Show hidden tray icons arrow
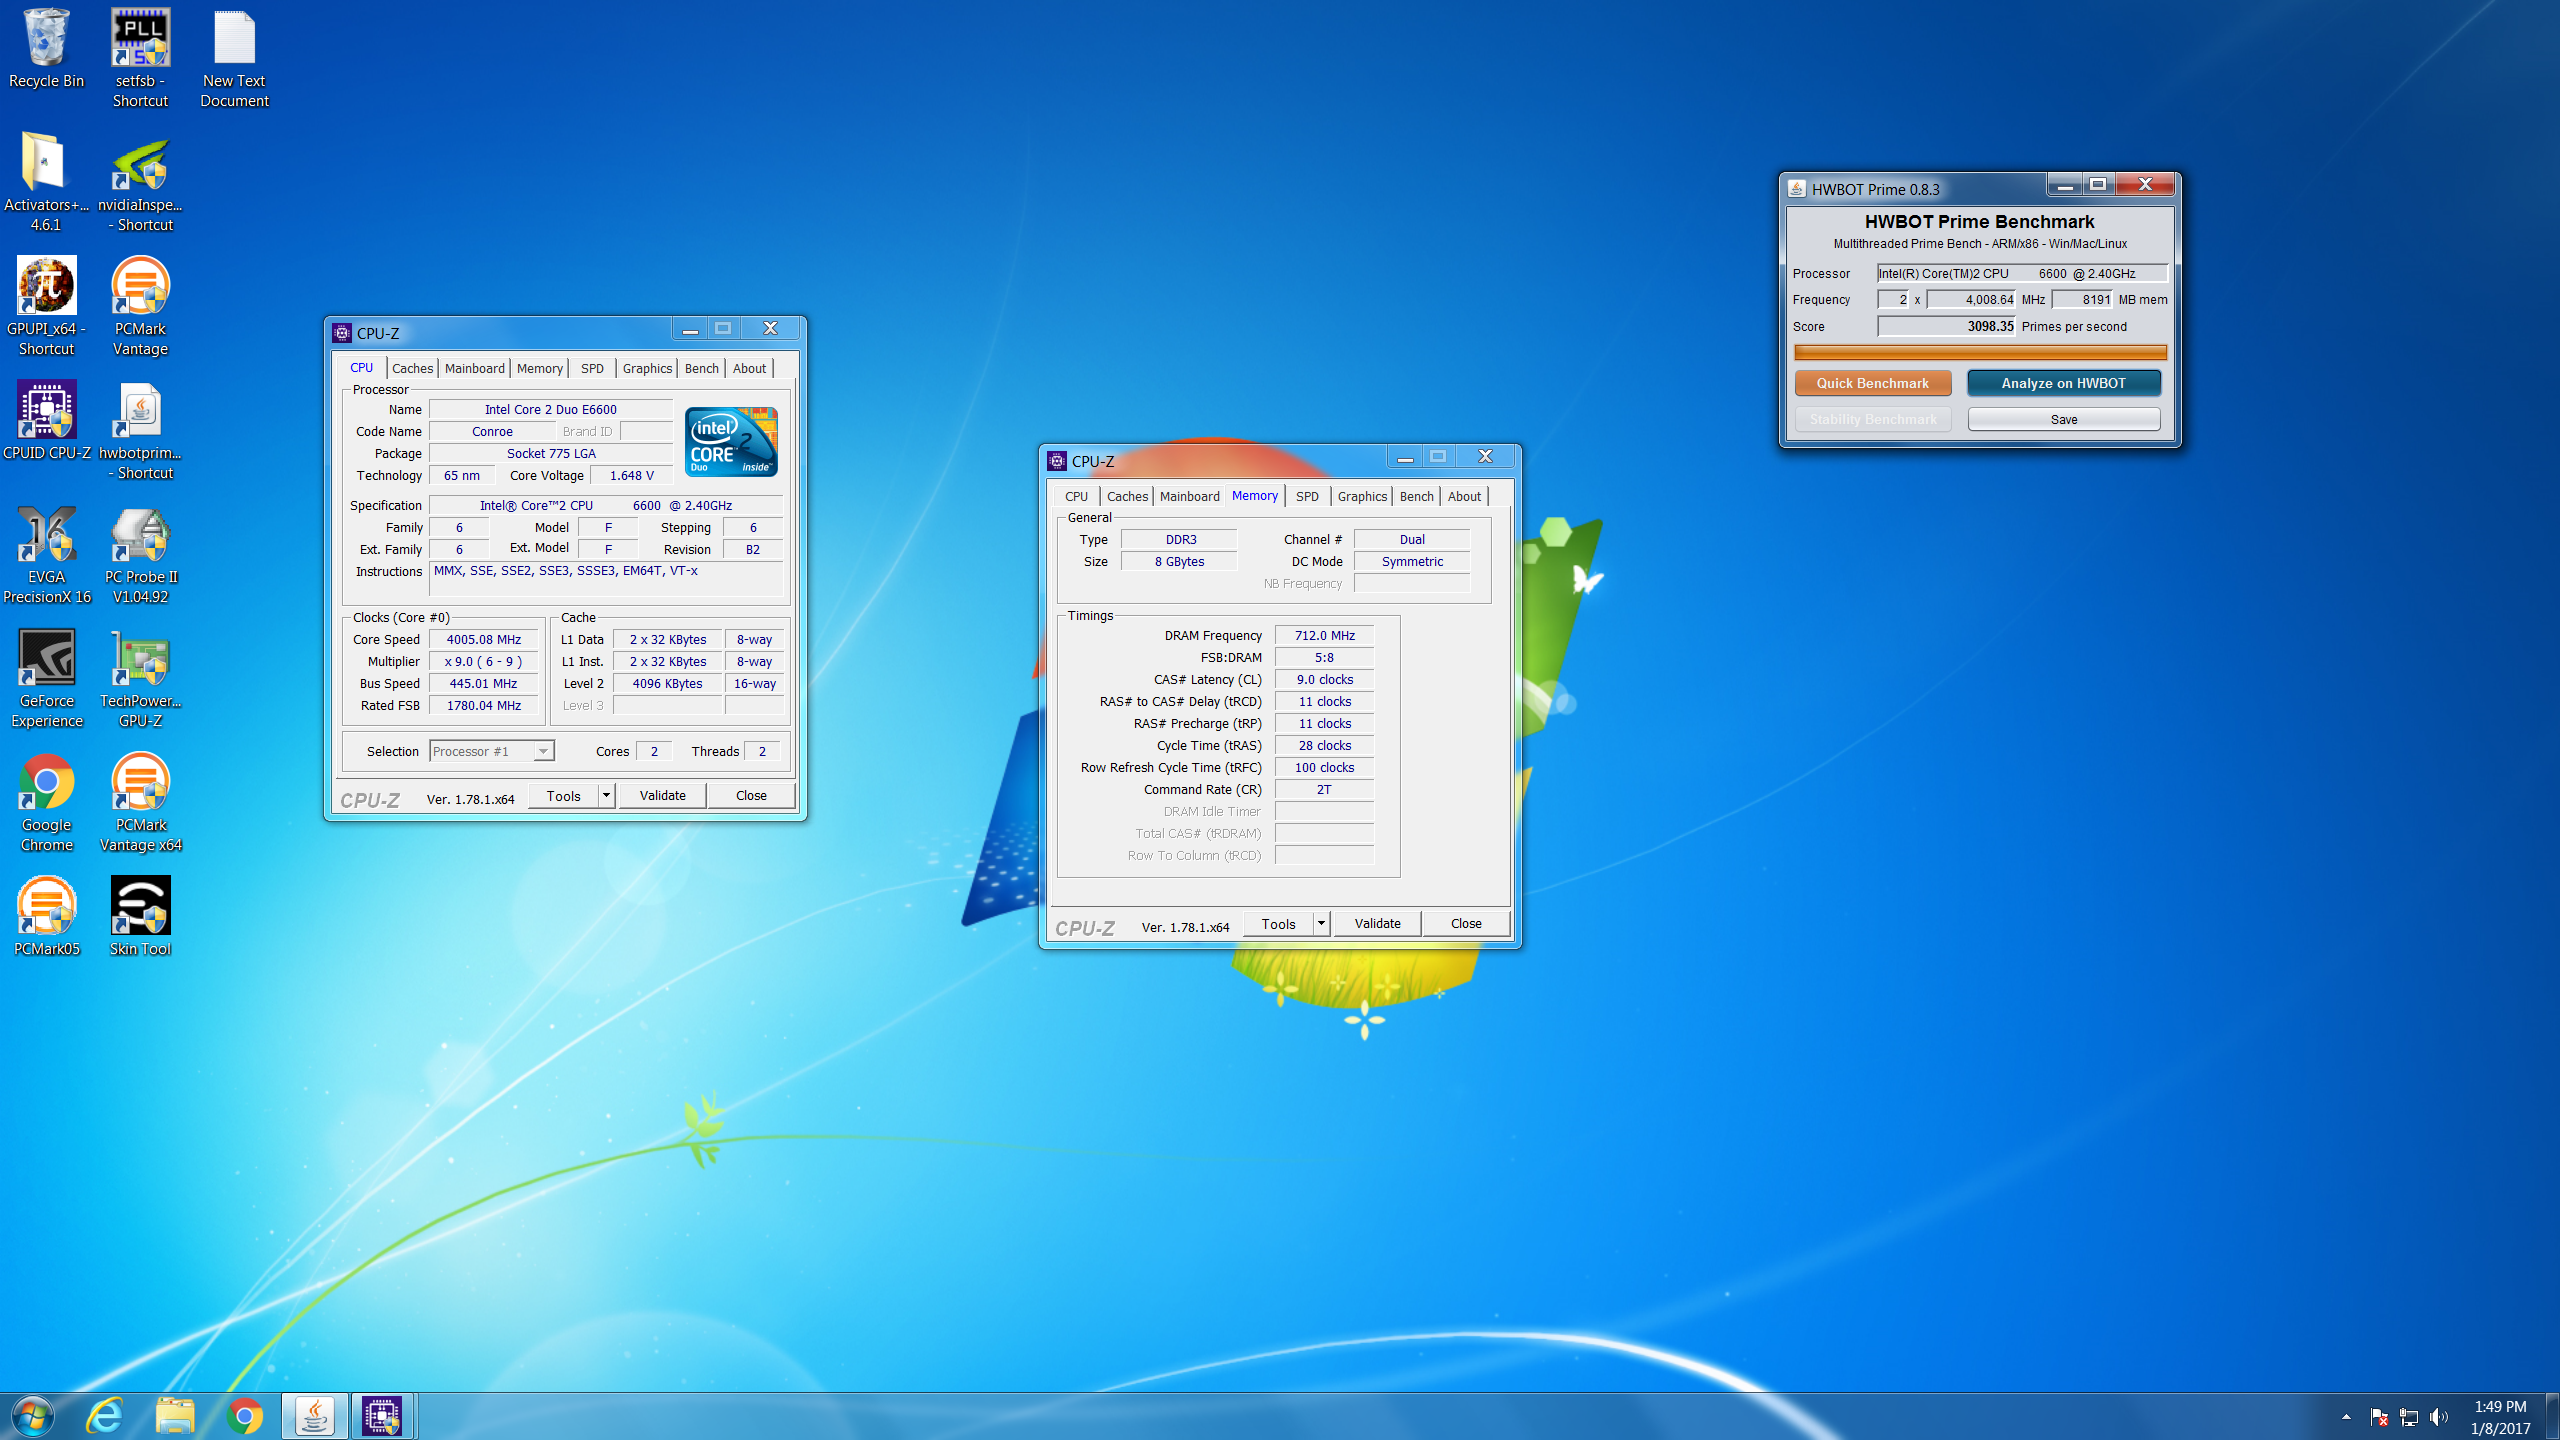The image size is (2560, 1440). pyautogui.click(x=2346, y=1417)
